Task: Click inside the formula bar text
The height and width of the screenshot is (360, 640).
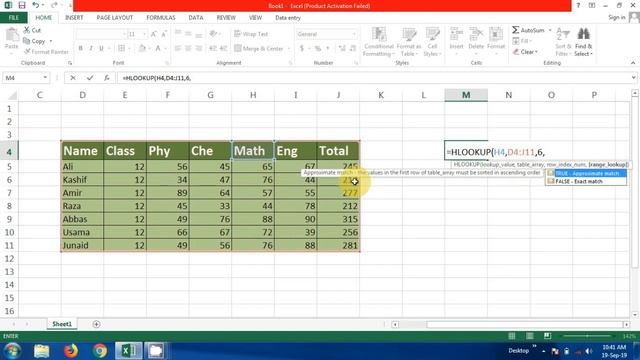Action: 157,78
